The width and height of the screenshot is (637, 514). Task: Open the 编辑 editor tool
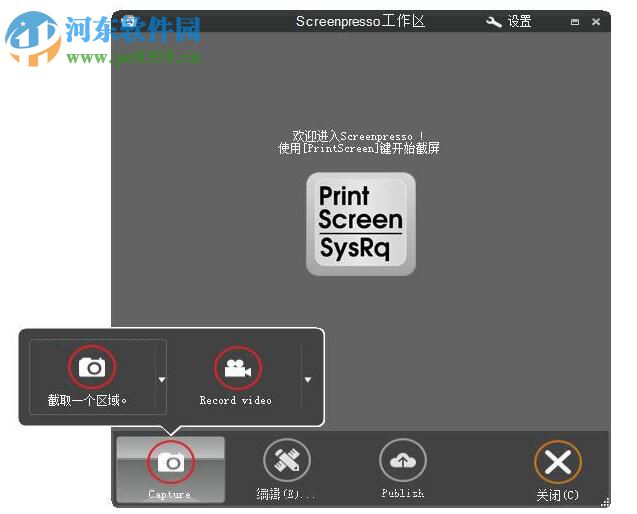286,470
